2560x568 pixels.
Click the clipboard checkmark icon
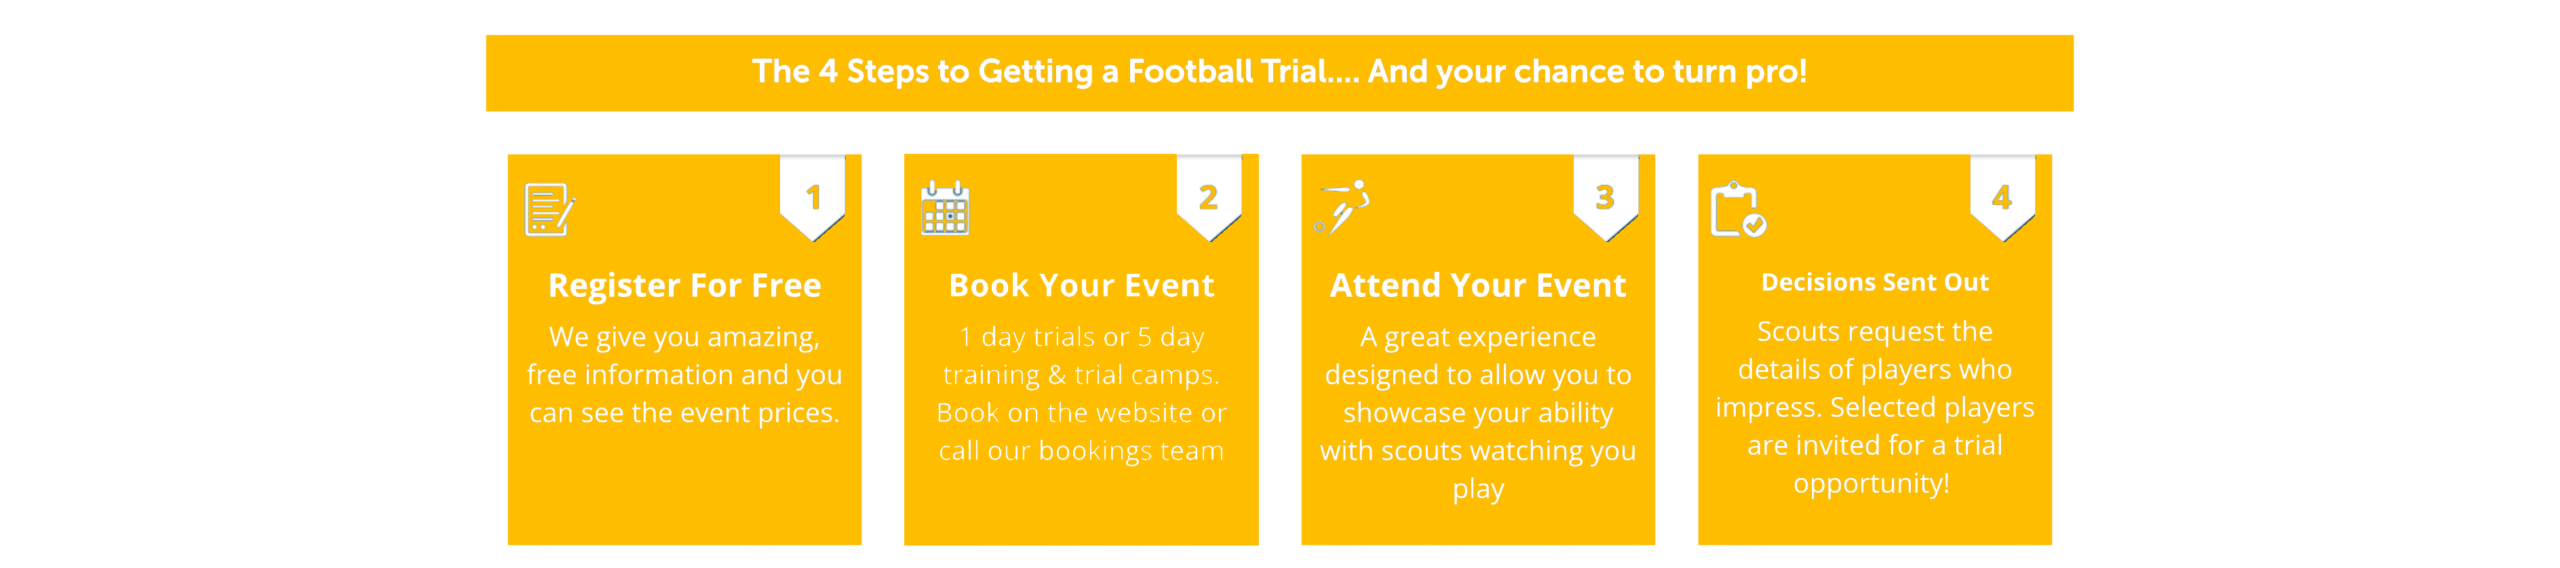pyautogui.click(x=1738, y=209)
